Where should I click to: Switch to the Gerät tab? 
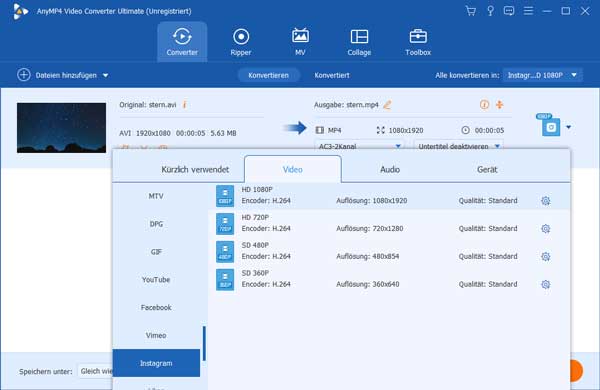pos(487,170)
